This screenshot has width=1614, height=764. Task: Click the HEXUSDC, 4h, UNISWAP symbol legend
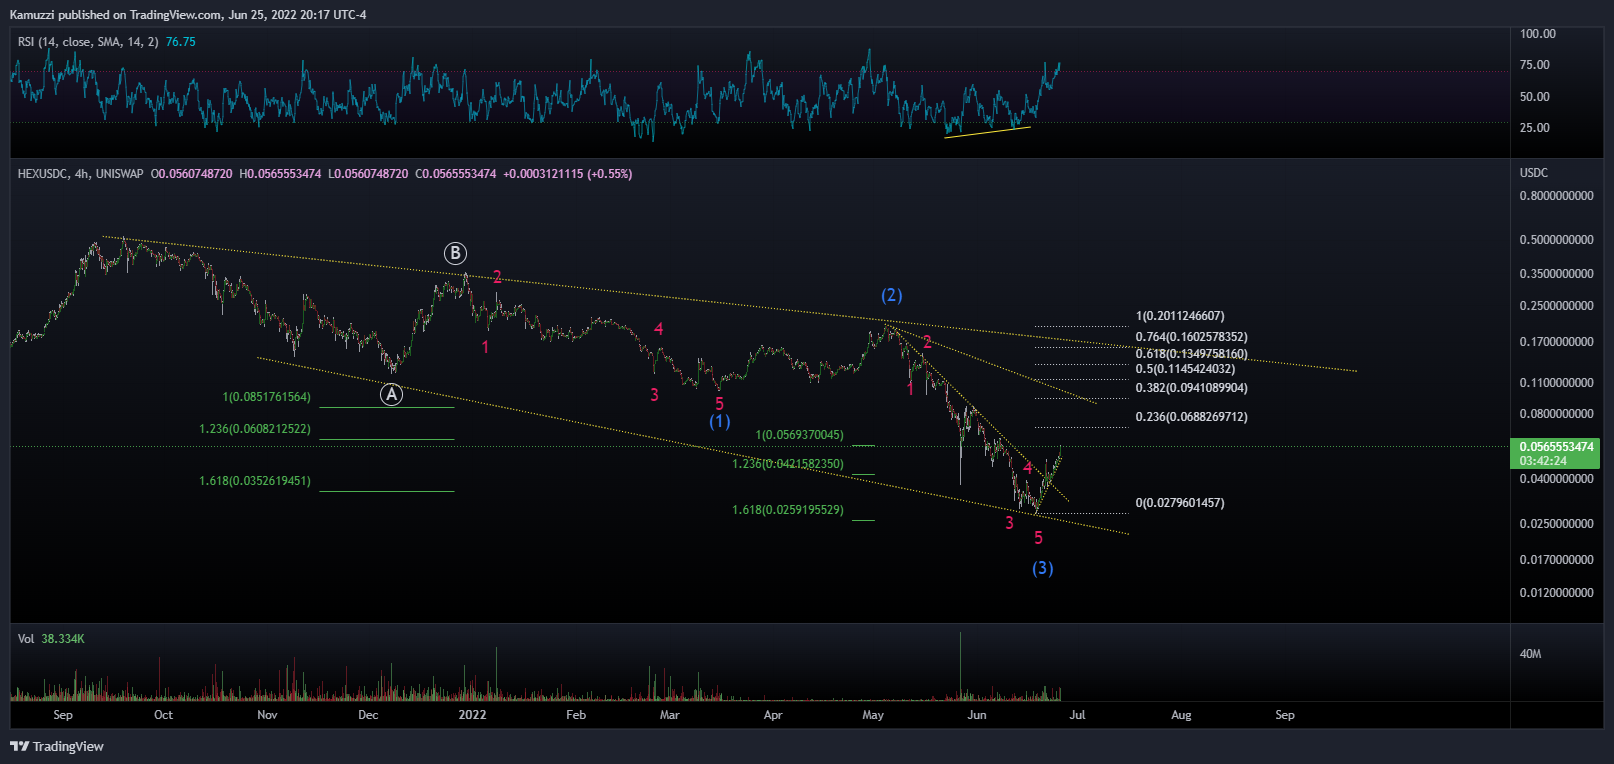80,174
